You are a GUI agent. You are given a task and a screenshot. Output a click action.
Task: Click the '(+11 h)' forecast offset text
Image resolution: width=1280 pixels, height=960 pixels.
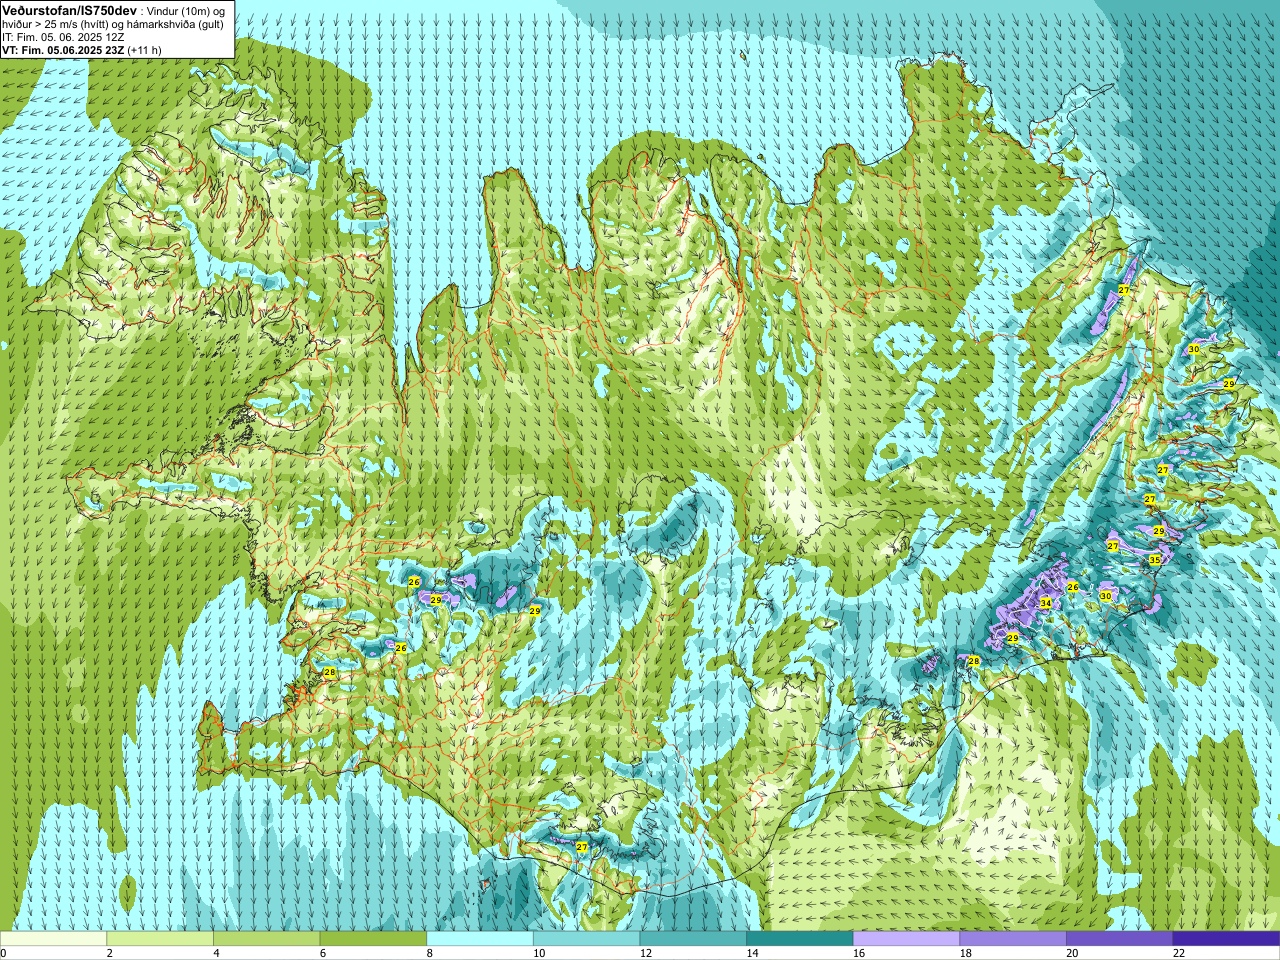[145, 49]
